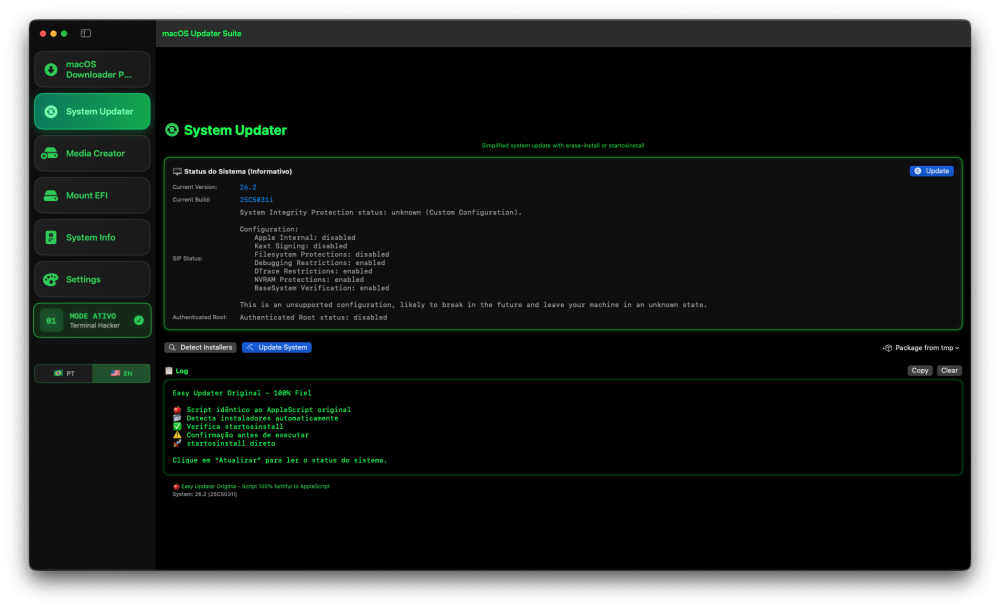Screen dimensions: 1000x609
Task: Click the US flag icon
Action: pos(115,374)
